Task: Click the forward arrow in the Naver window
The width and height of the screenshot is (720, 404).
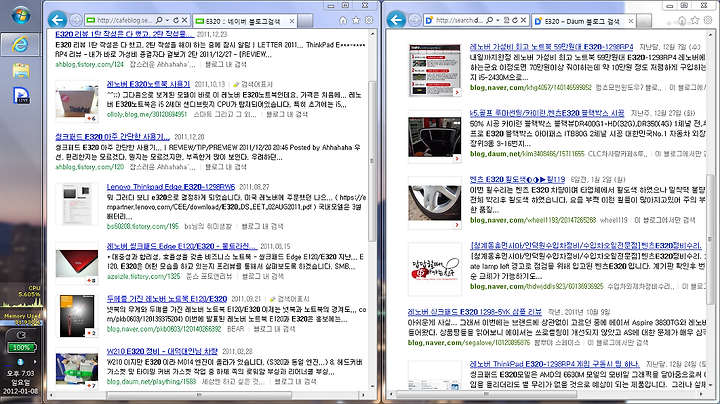Action: click(x=76, y=20)
